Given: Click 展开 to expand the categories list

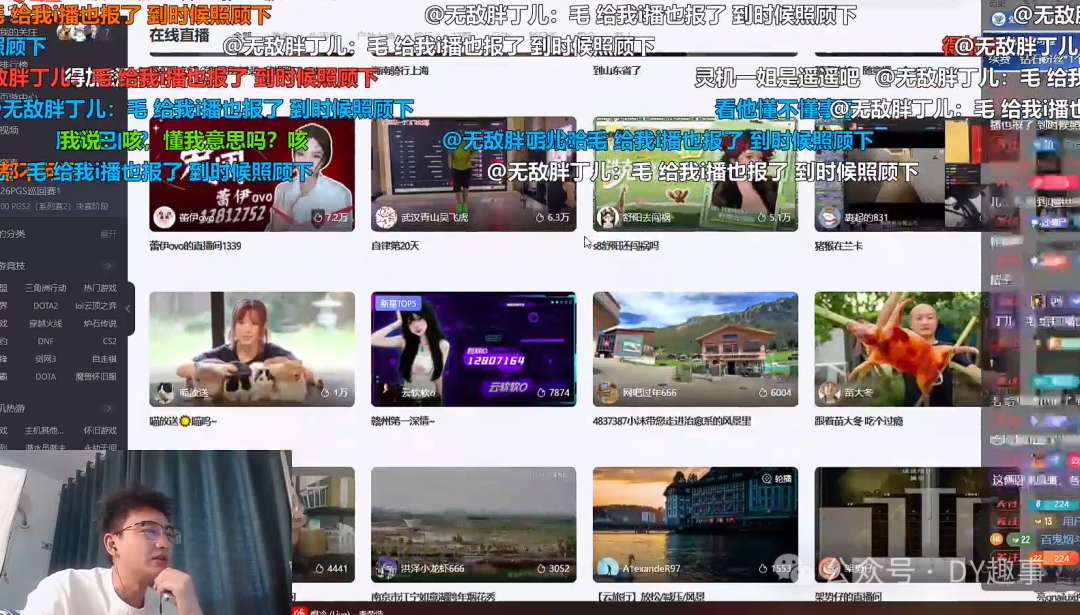Looking at the screenshot, I should pyautogui.click(x=108, y=234).
